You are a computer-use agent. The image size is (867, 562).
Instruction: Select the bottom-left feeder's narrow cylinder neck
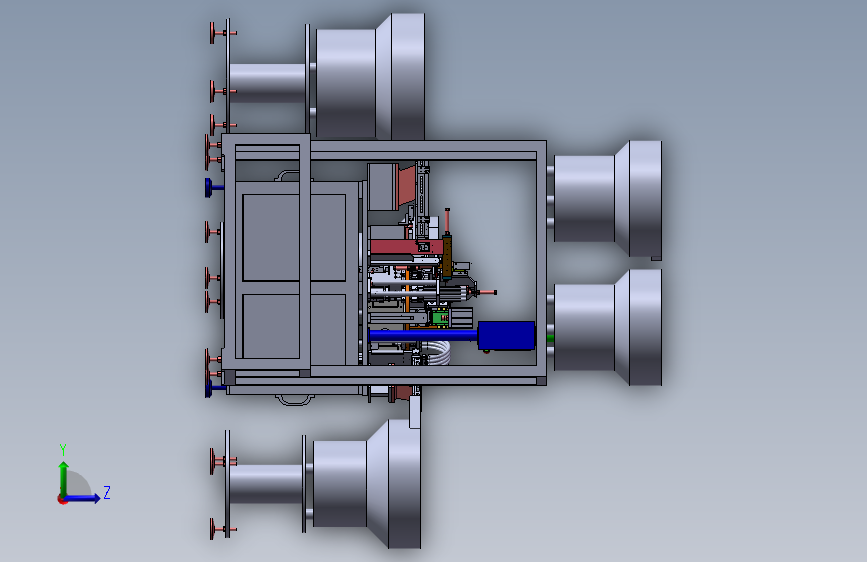[x=267, y=484]
